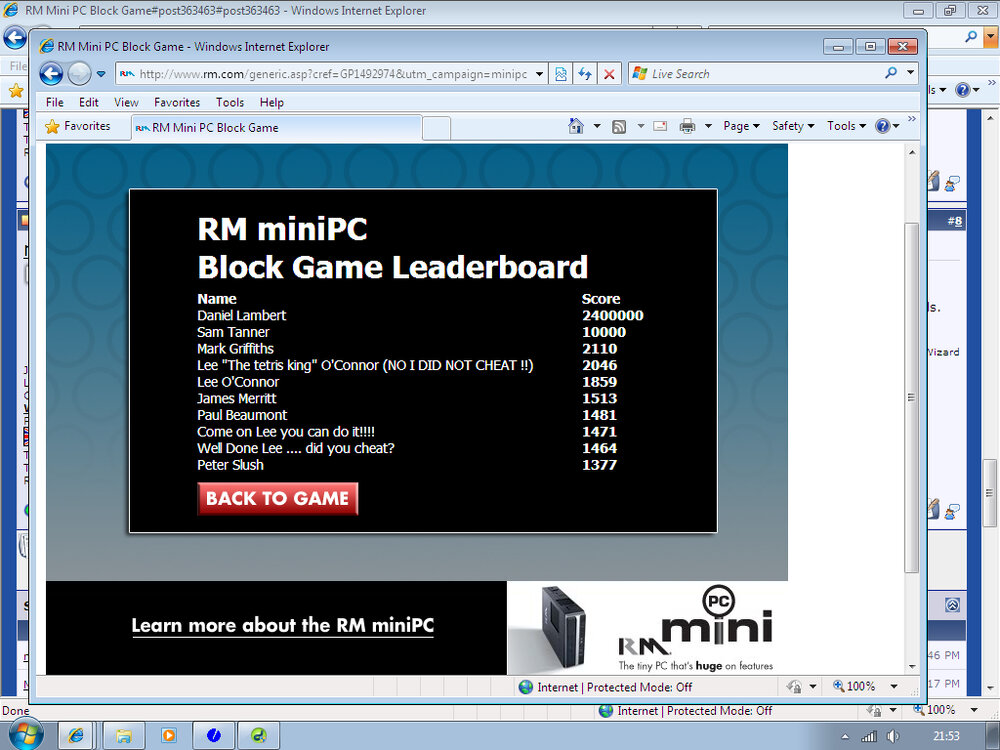The height and width of the screenshot is (750, 1000).
Task: Click the Read Mail icon
Action: (x=661, y=126)
